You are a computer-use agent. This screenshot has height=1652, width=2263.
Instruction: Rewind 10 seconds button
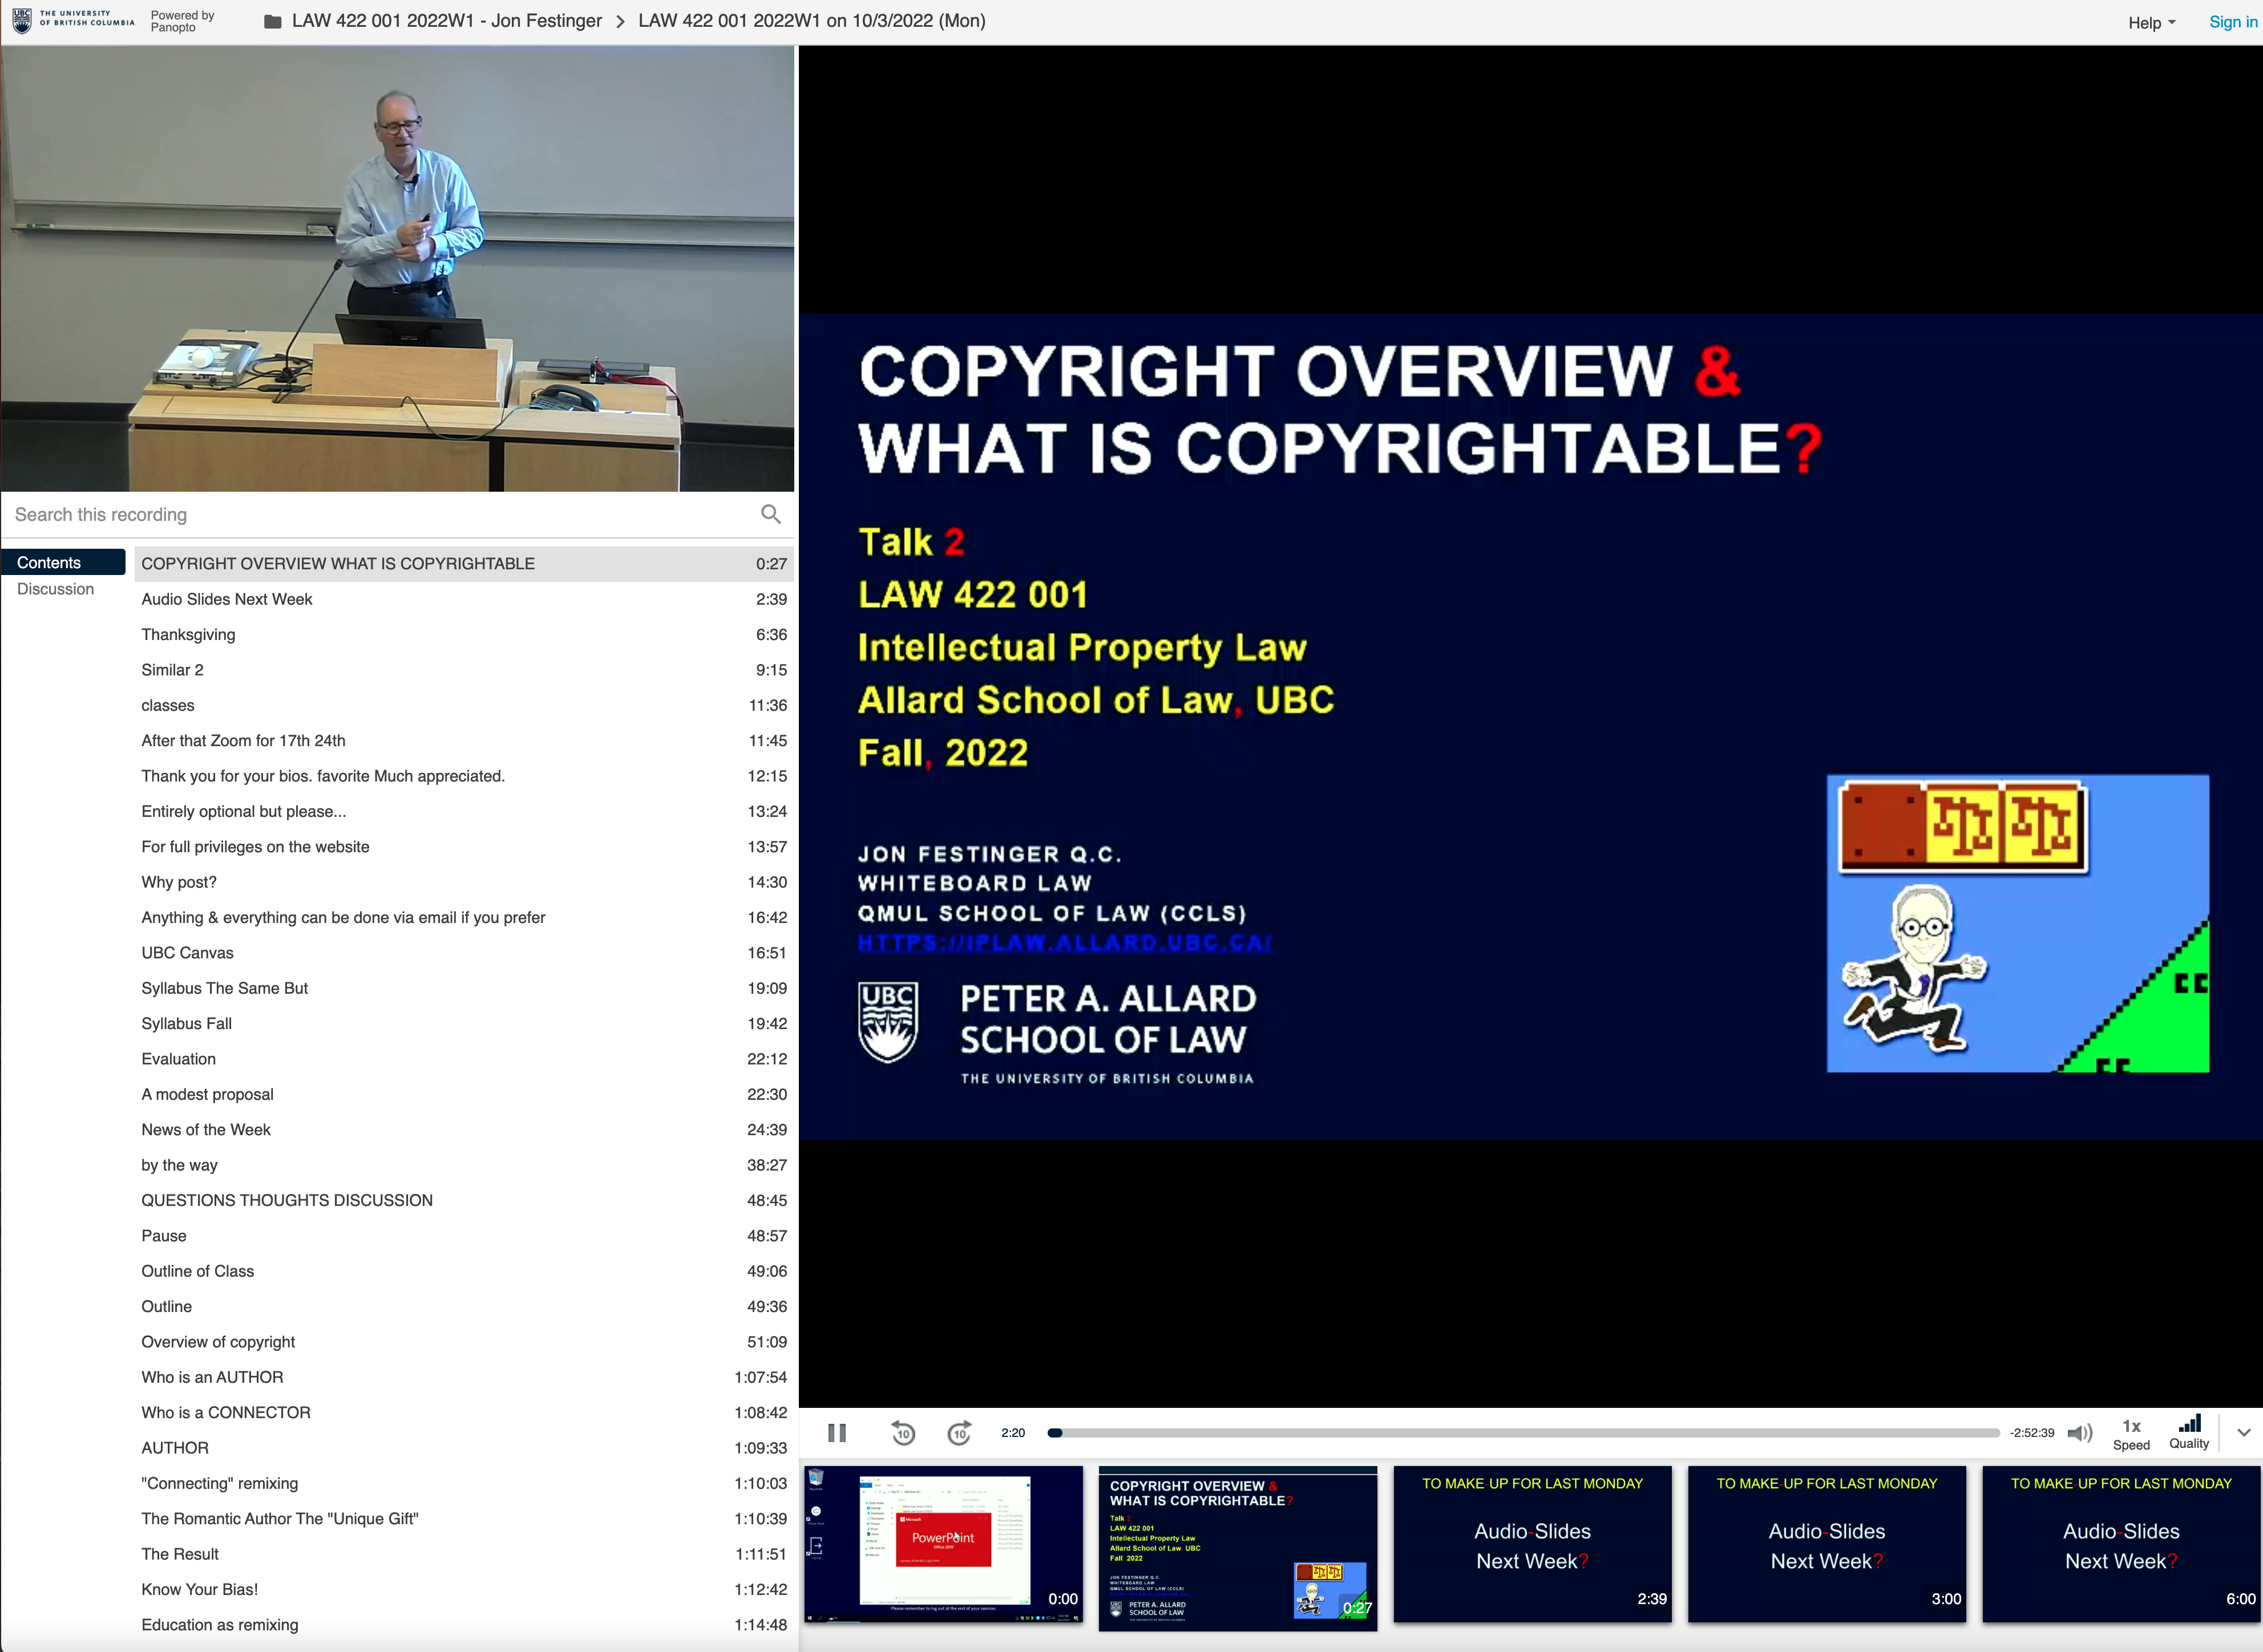tap(903, 1433)
